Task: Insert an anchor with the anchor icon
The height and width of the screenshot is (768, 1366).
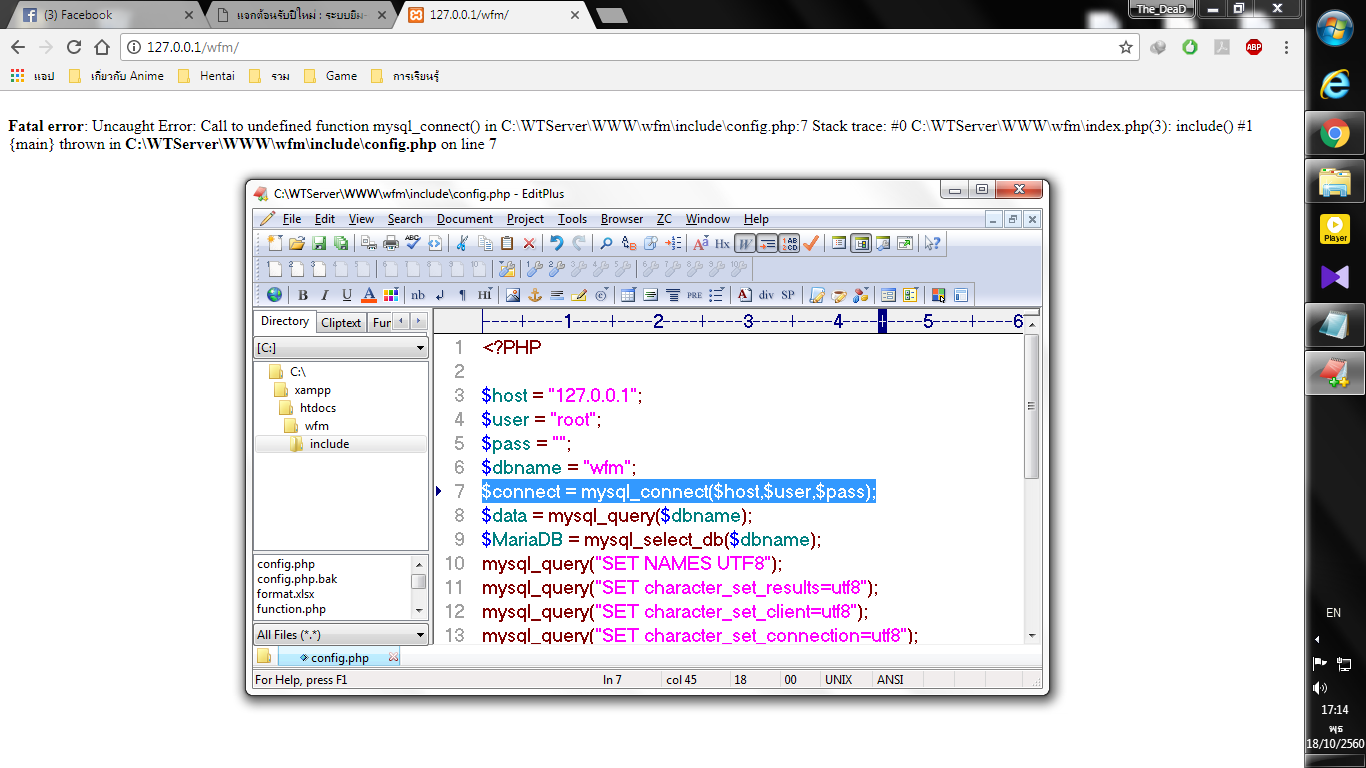Action: coord(534,295)
